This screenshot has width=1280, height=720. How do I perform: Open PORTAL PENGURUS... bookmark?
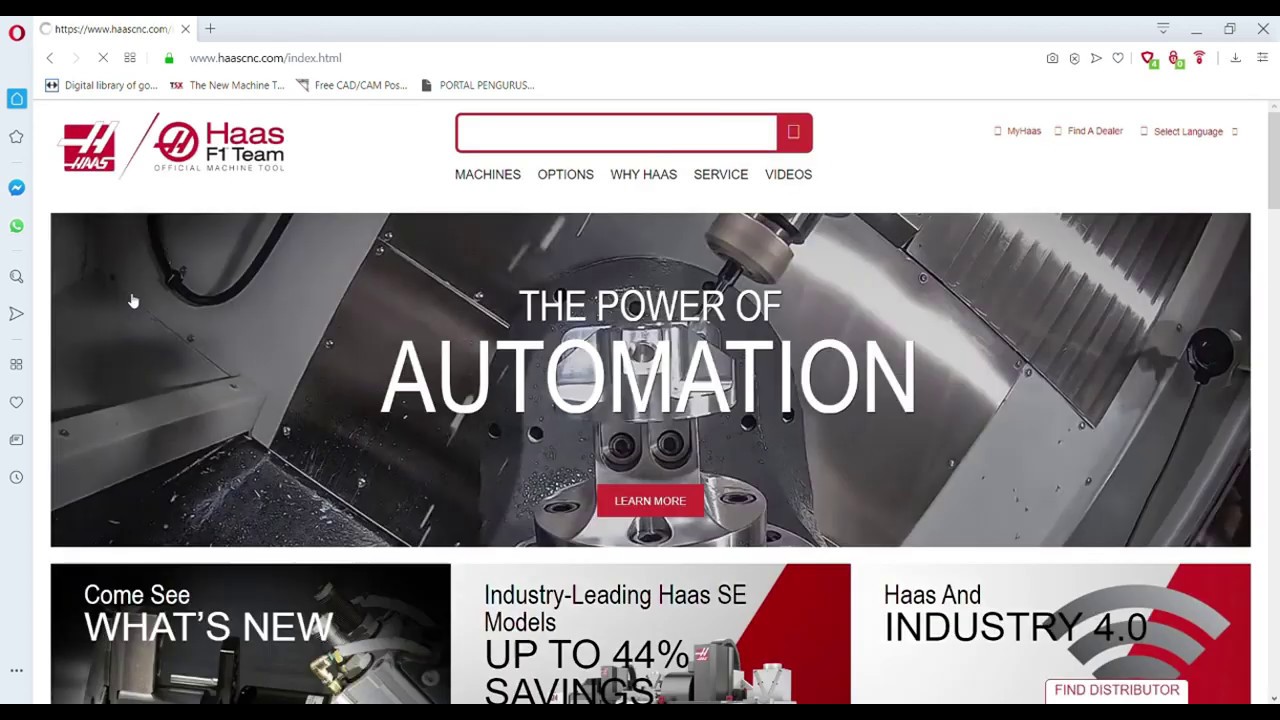tap(477, 85)
